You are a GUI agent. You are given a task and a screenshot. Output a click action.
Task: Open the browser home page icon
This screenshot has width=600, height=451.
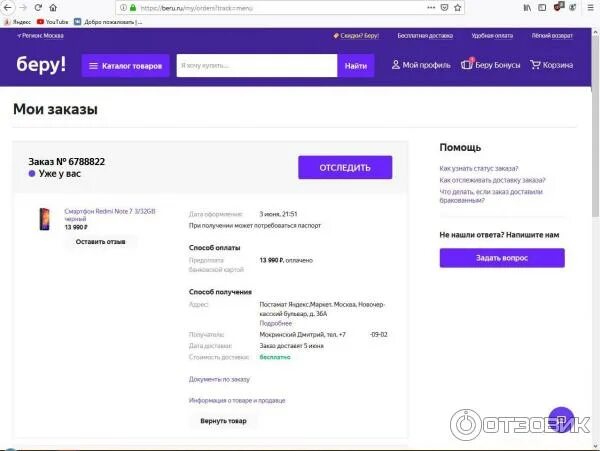[x=53, y=7]
